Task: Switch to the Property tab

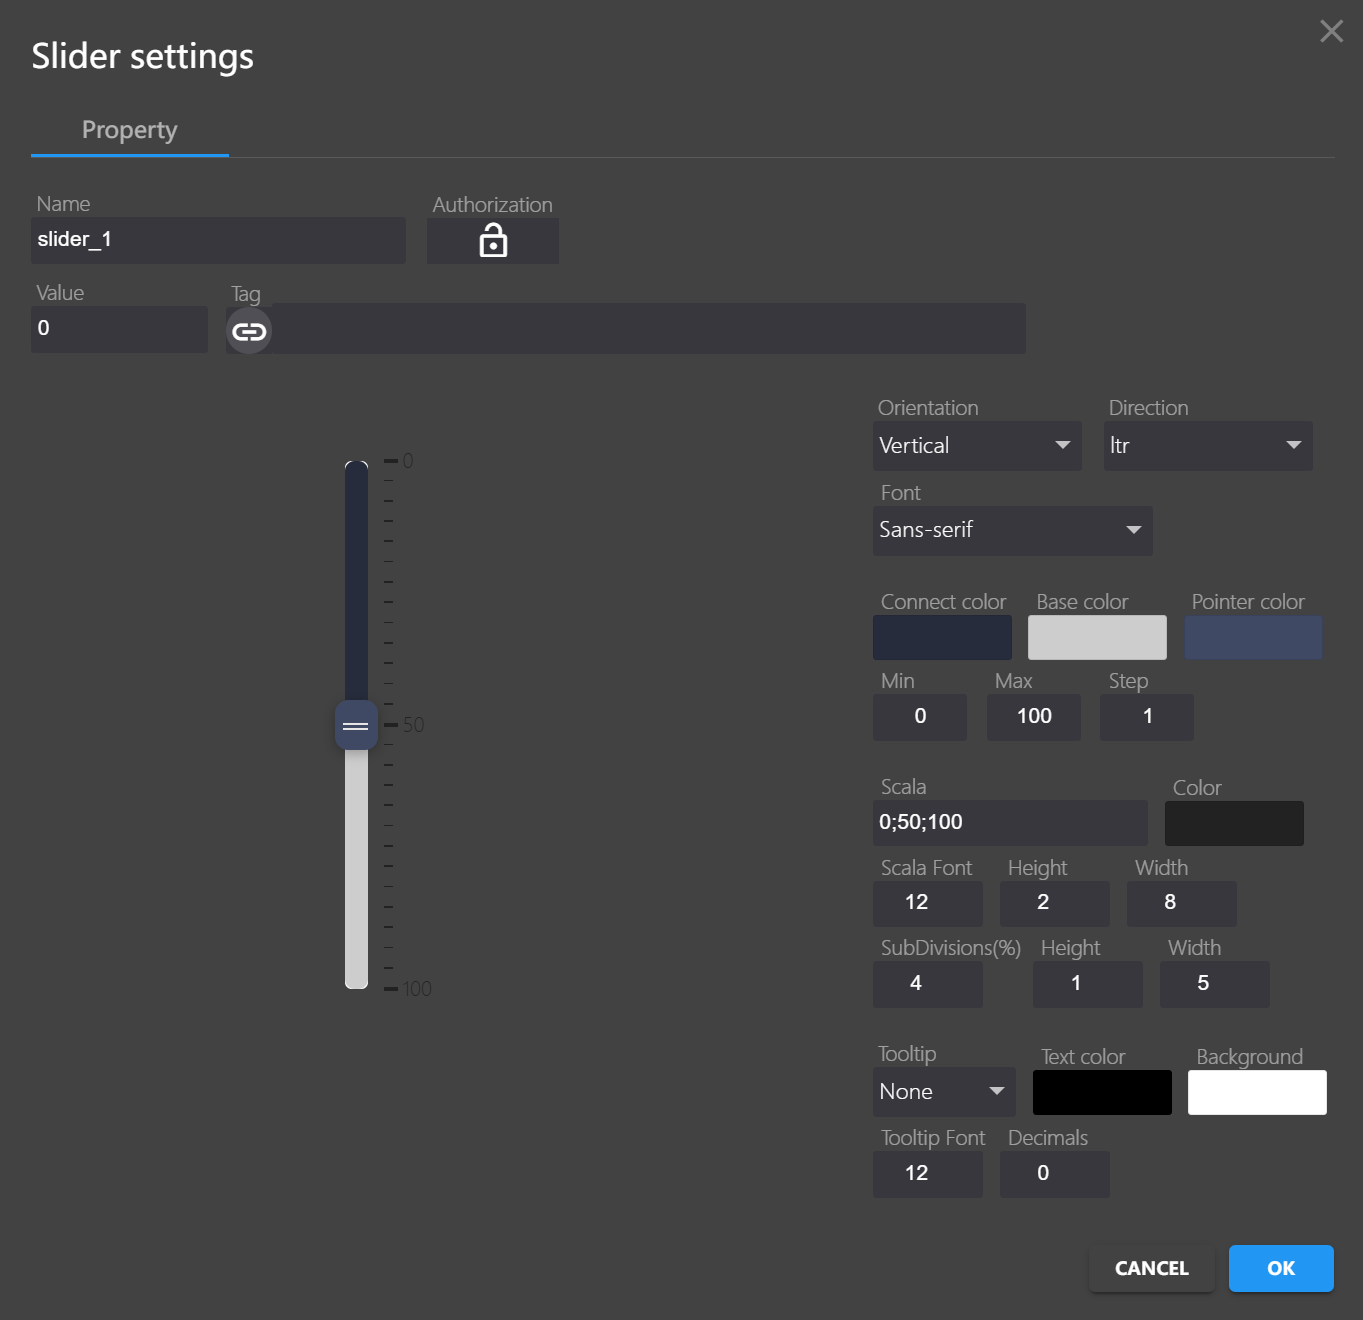Action: click(130, 130)
